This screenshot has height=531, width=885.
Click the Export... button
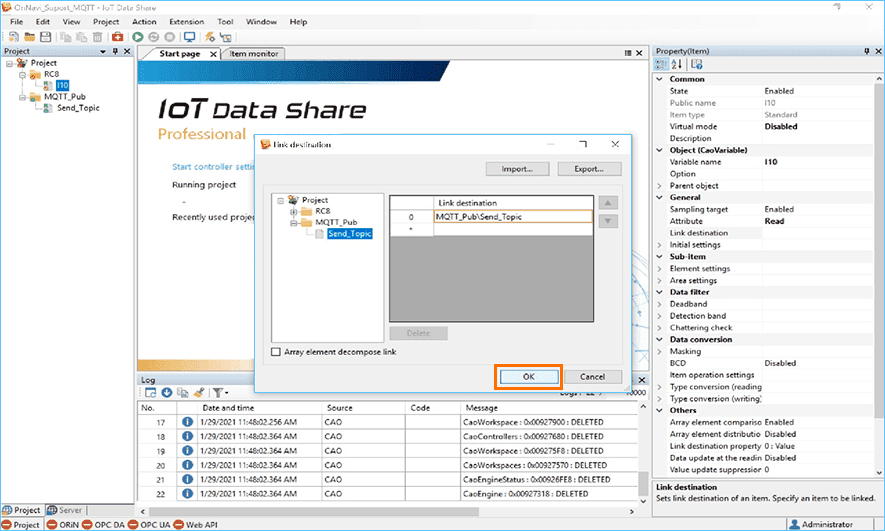pos(589,169)
